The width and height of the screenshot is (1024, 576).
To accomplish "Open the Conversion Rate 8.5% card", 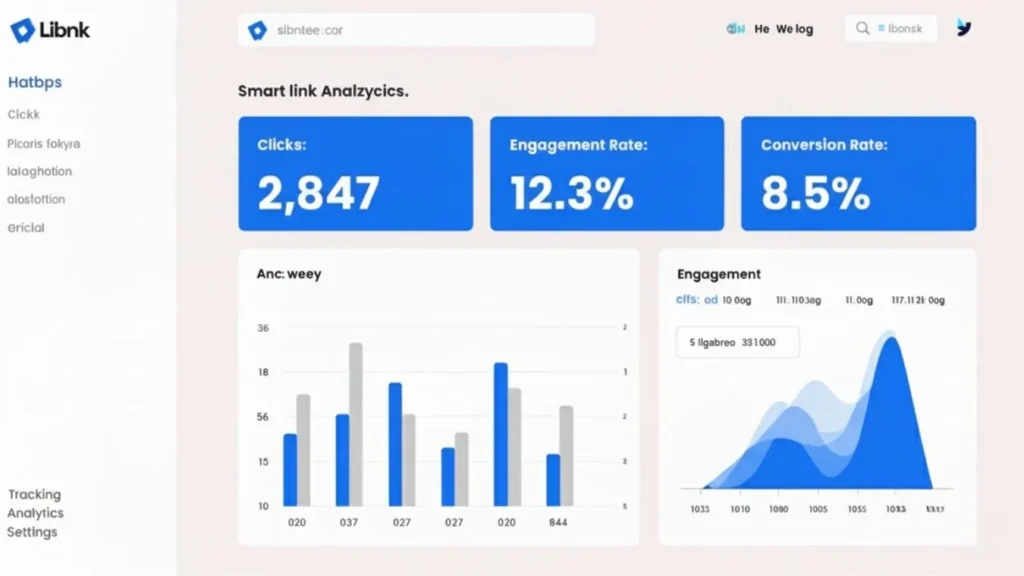I will pos(858,174).
